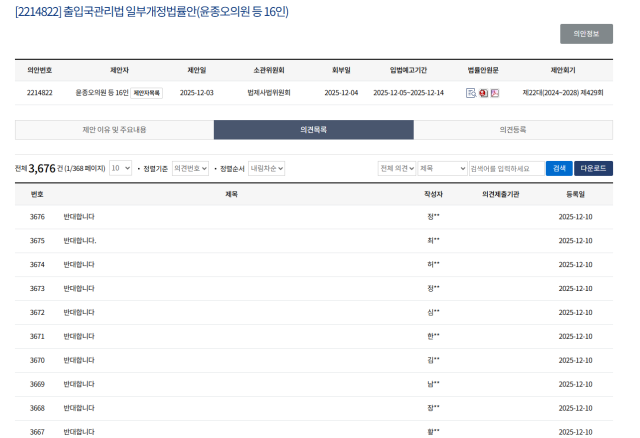Screen dimensions: 640x438
Task: Click the date 2025-12-10 in row 3676
Action: coord(576,217)
